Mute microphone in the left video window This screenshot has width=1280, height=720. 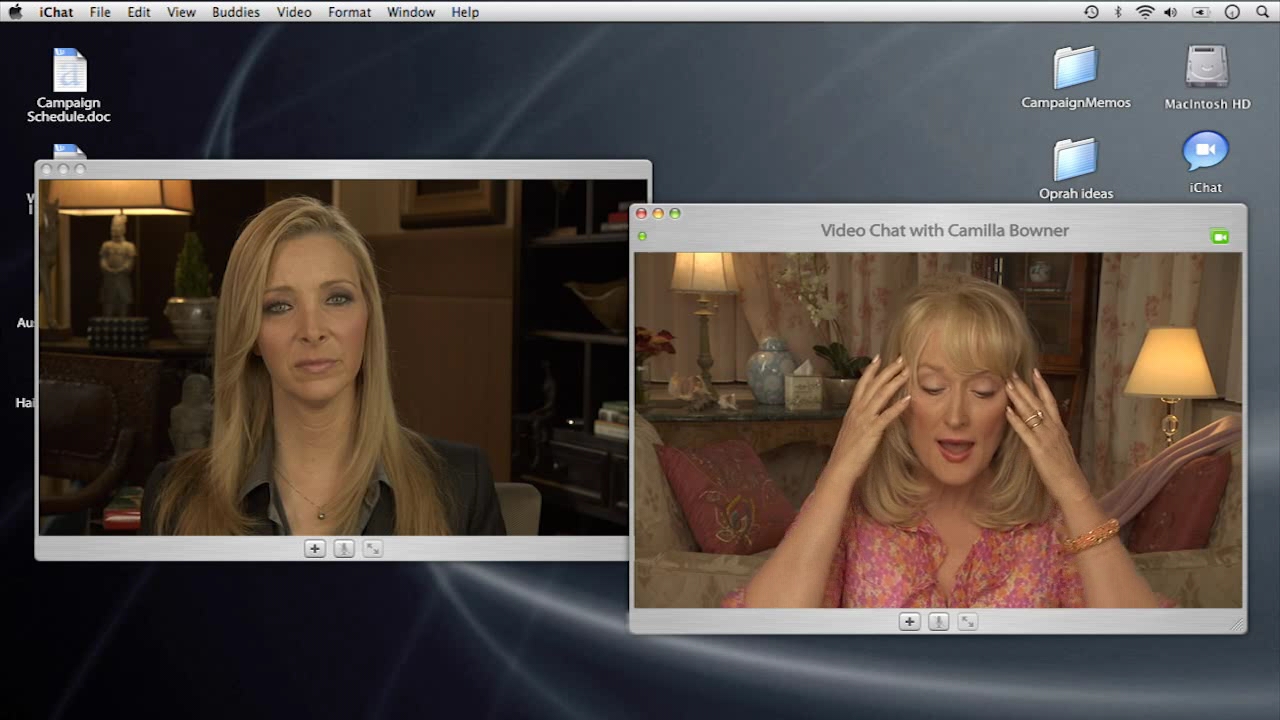click(343, 548)
